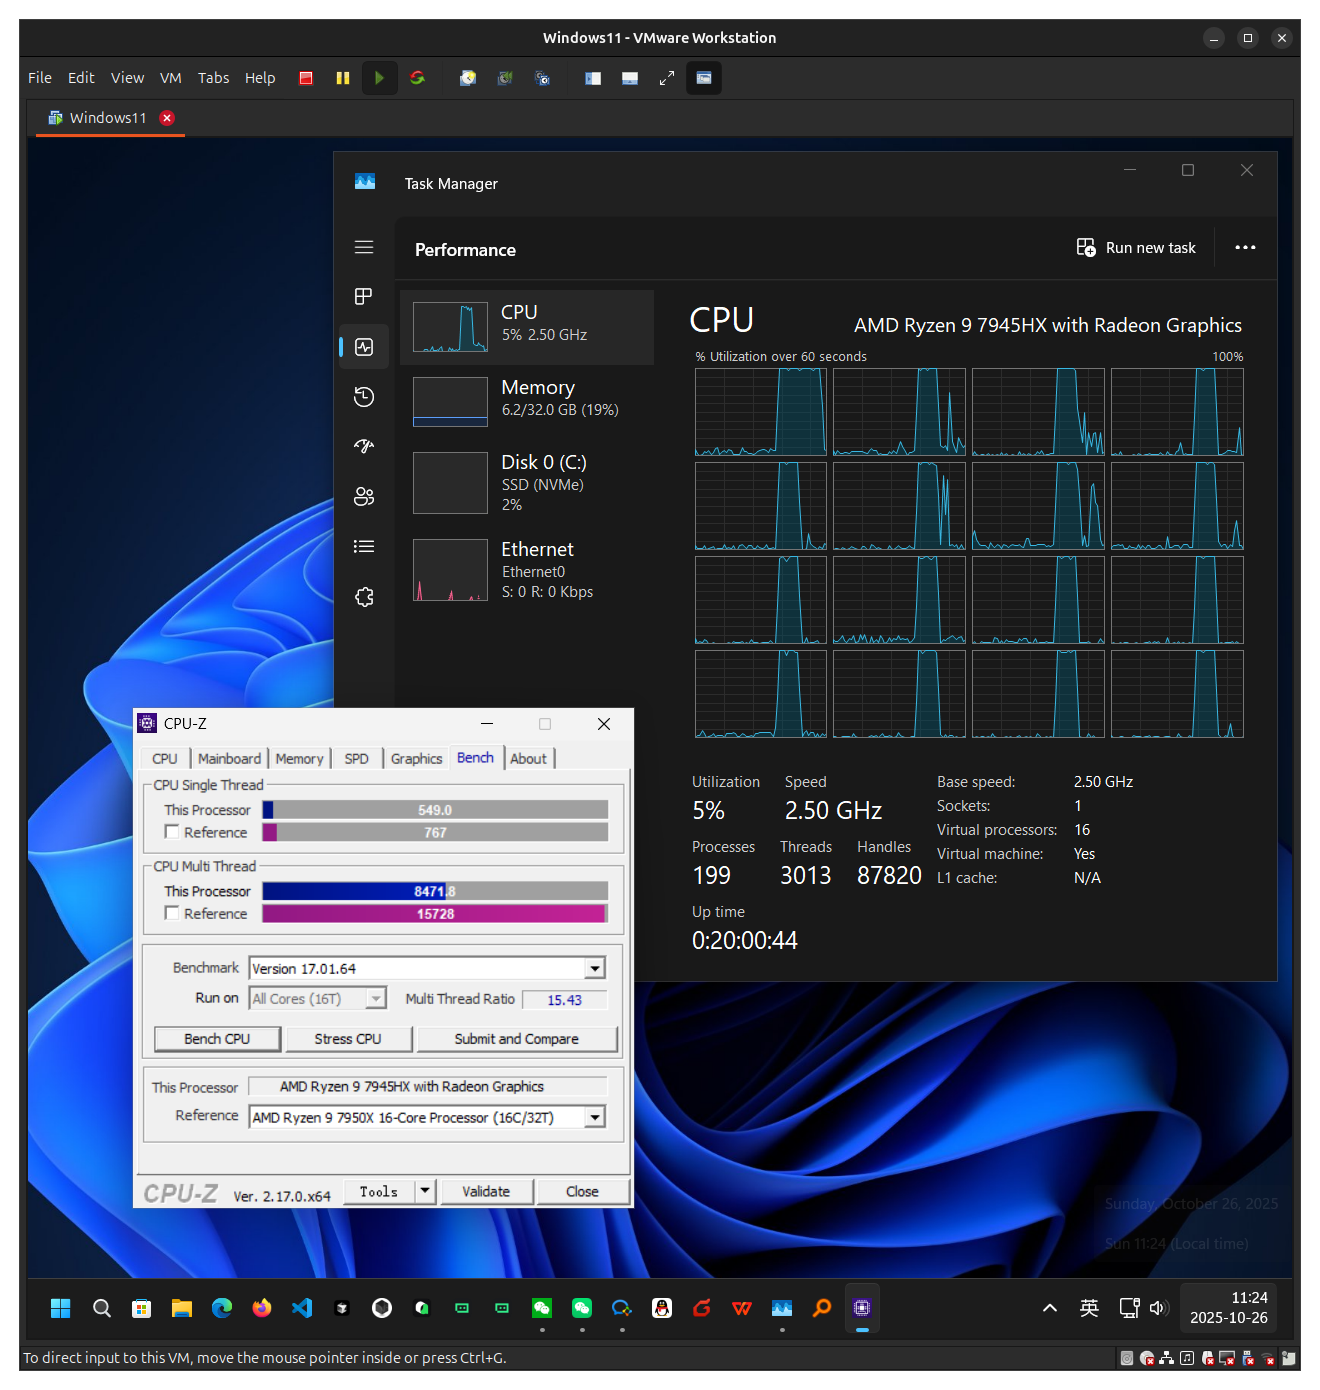Screen dimensions: 1320x1390
Task: Open Windows taskbar Search icon
Action: pos(102,1308)
